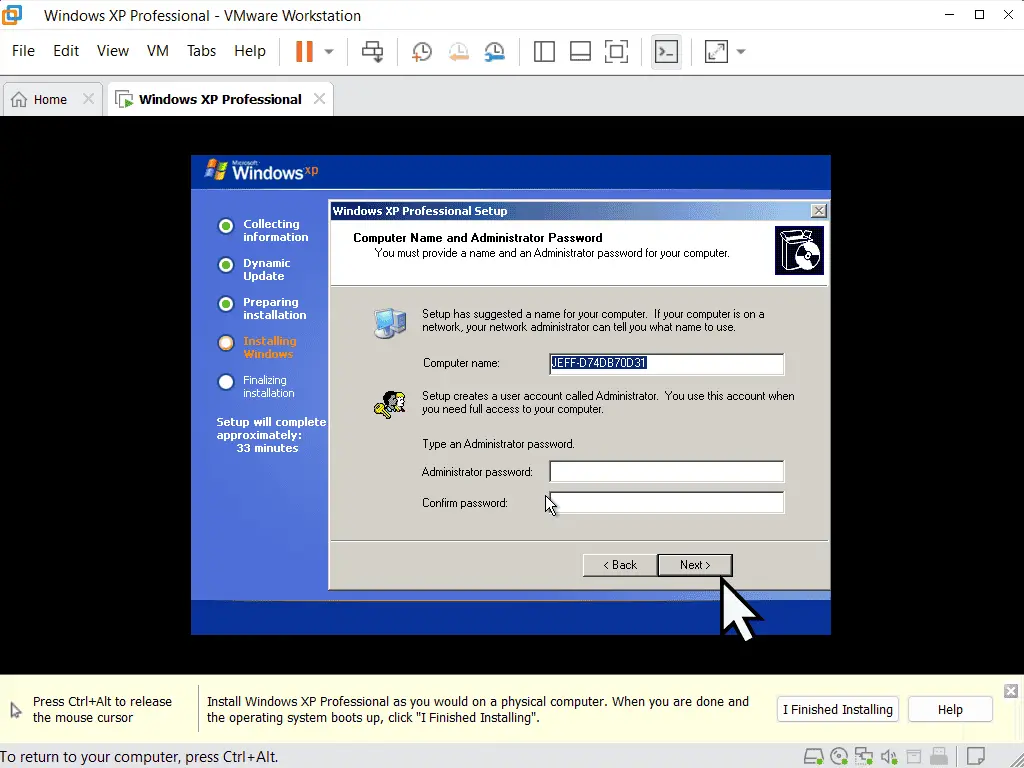Go Back in the setup dialog
Screen dimensions: 1024x768
(620, 565)
